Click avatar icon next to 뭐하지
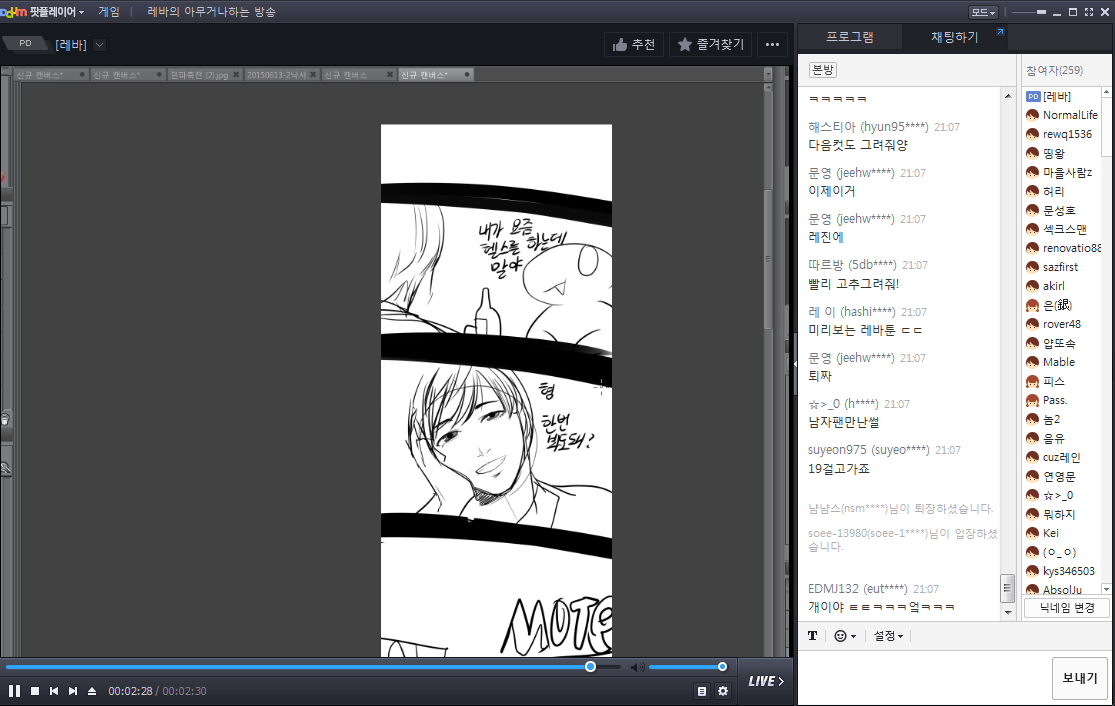Viewport: 1115px width, 706px height. click(x=1033, y=514)
